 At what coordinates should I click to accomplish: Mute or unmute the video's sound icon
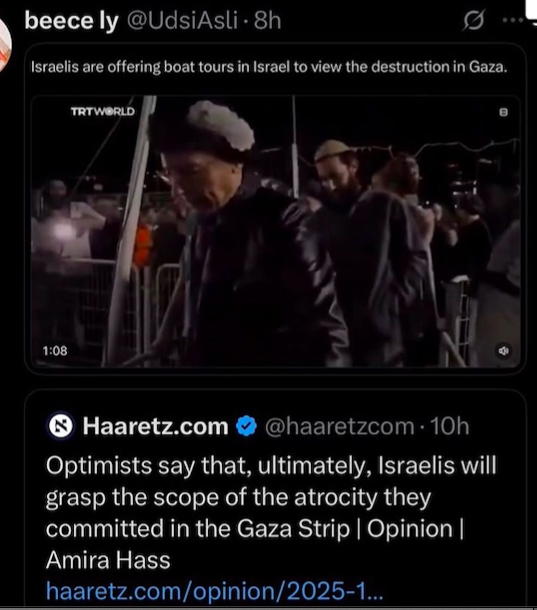(x=504, y=351)
